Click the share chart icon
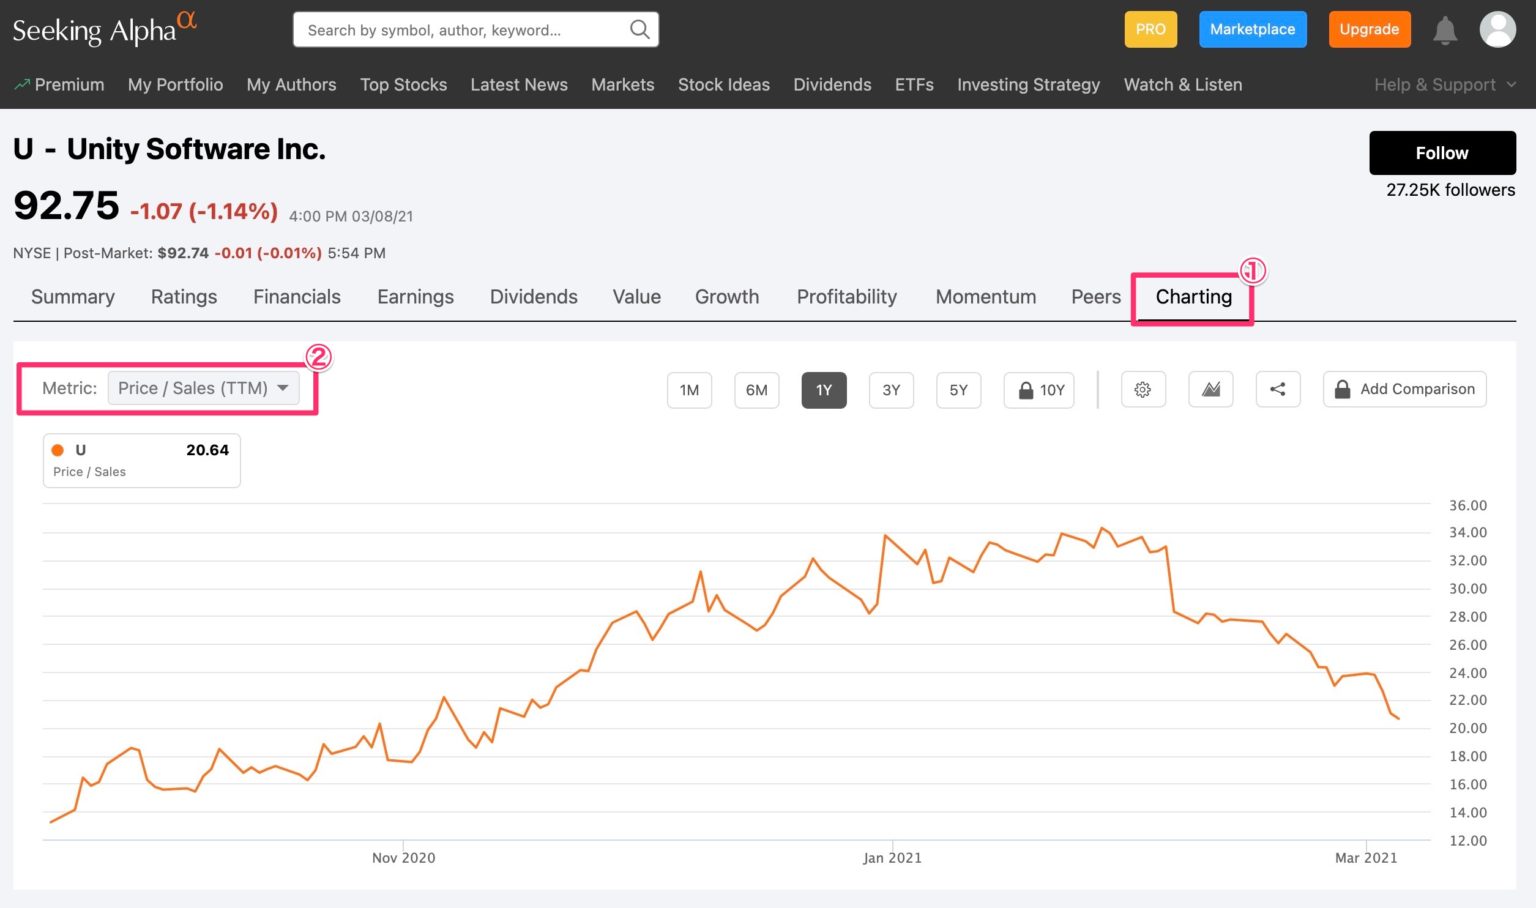This screenshot has height=908, width=1536. (1277, 390)
